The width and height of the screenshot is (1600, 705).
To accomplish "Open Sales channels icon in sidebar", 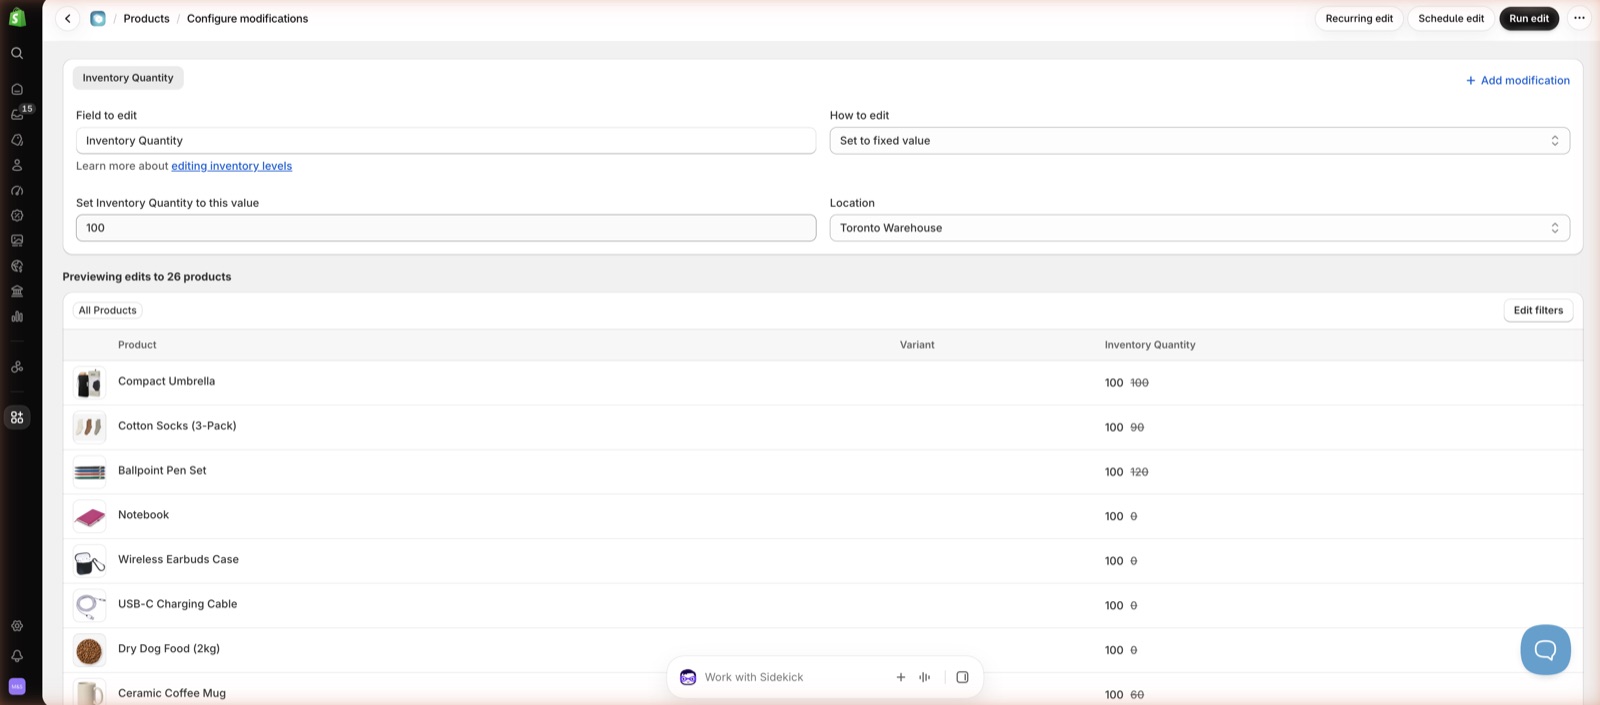I will coord(17,367).
